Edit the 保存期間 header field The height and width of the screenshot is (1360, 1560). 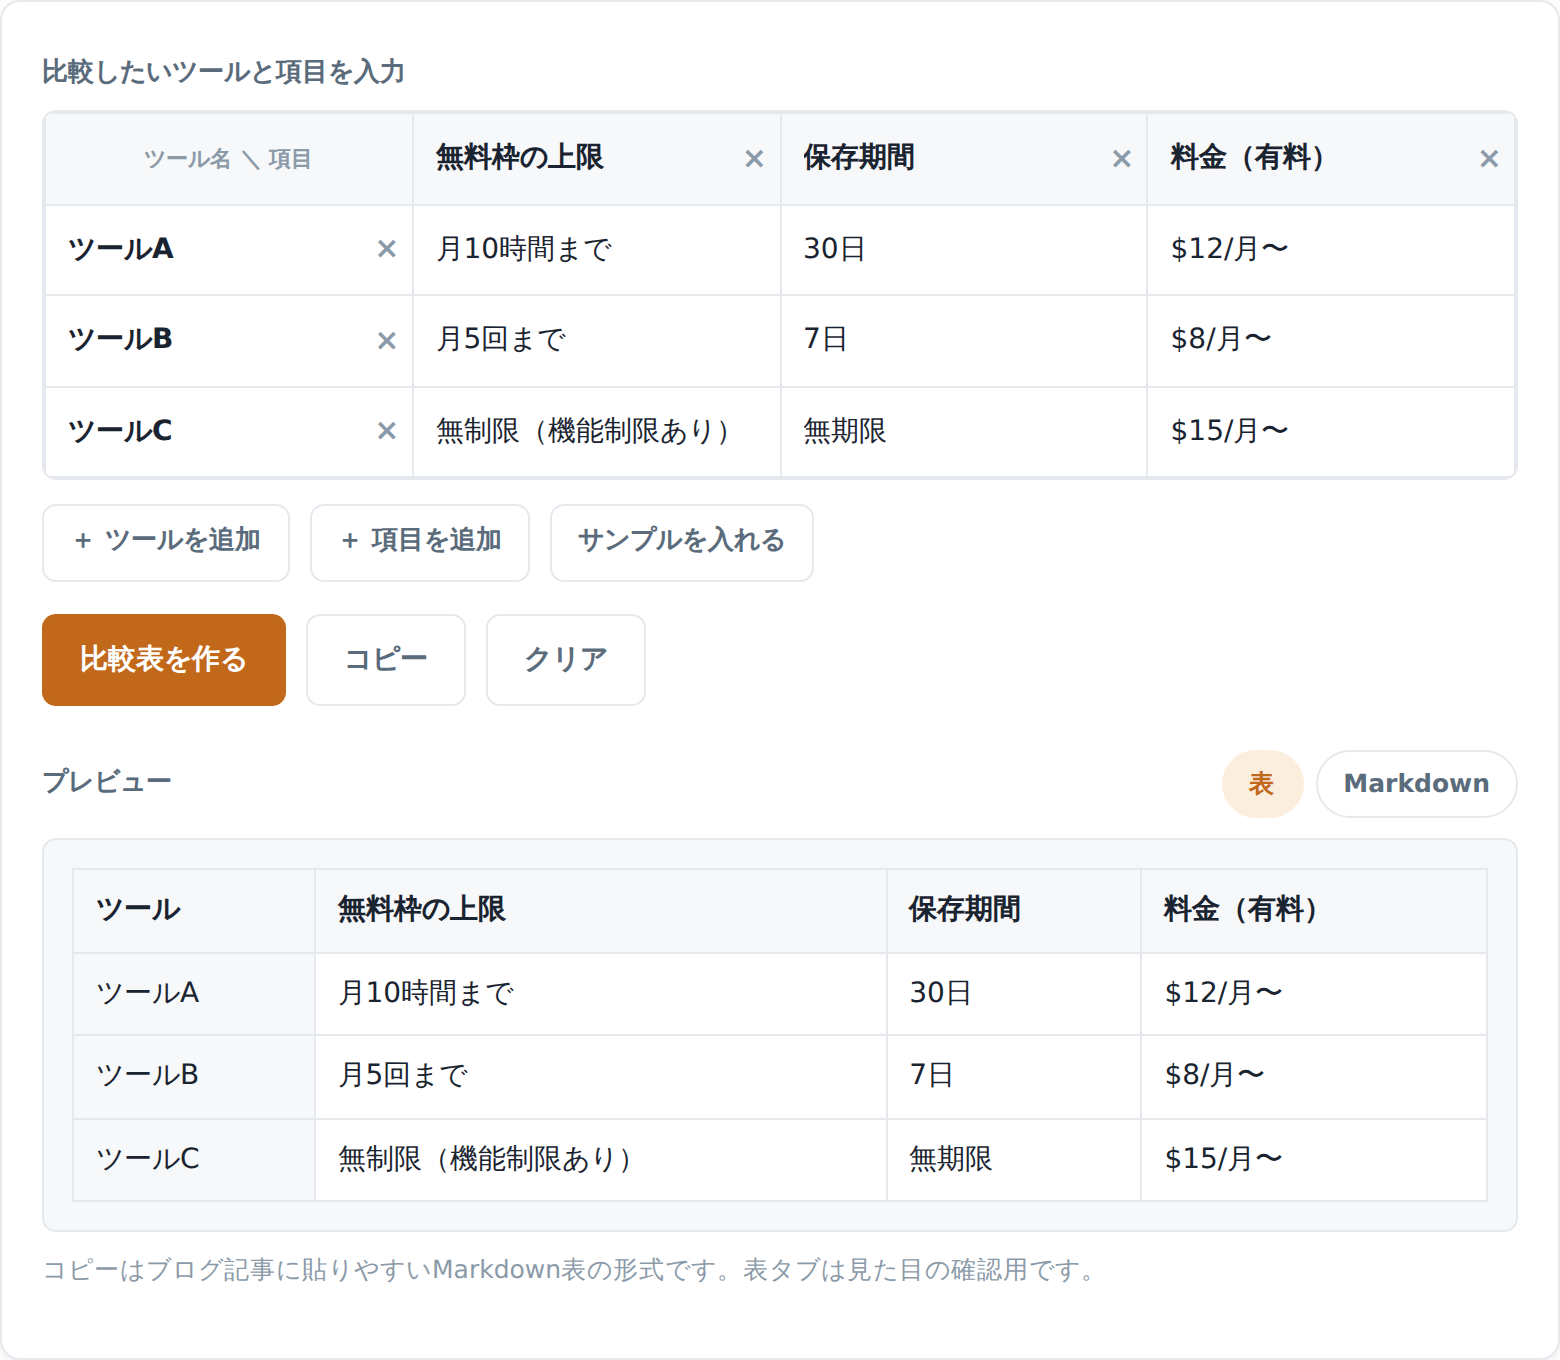(x=950, y=158)
